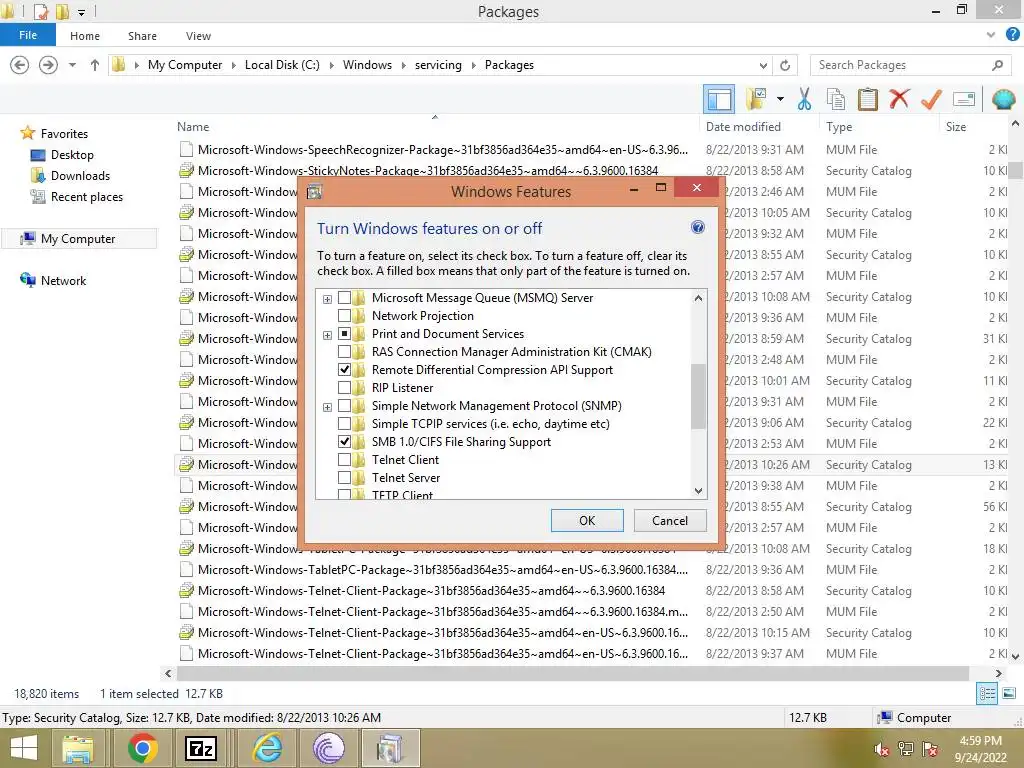Expand breadcrumb arrow after Local Disk (C:)
Screen dimensions: 1024x768
[331, 65]
